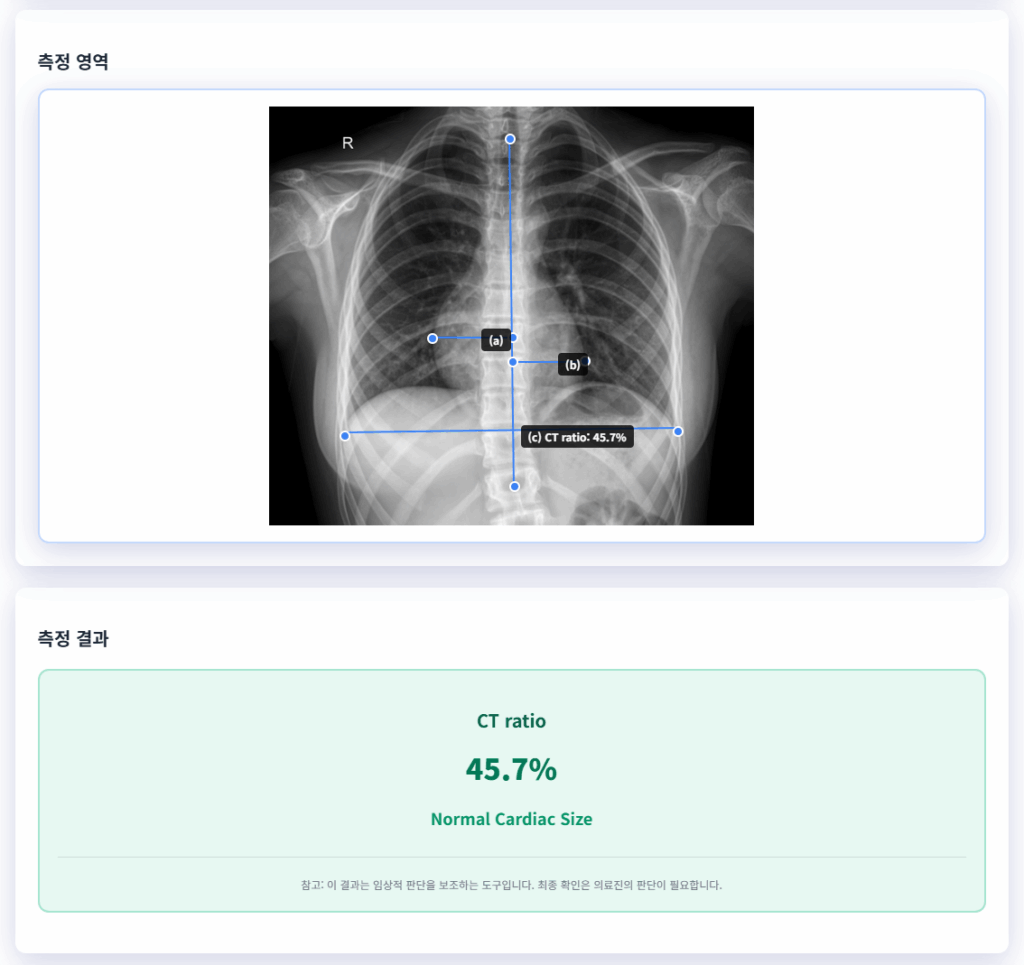Click the large green 45.7% result value

pos(511,769)
